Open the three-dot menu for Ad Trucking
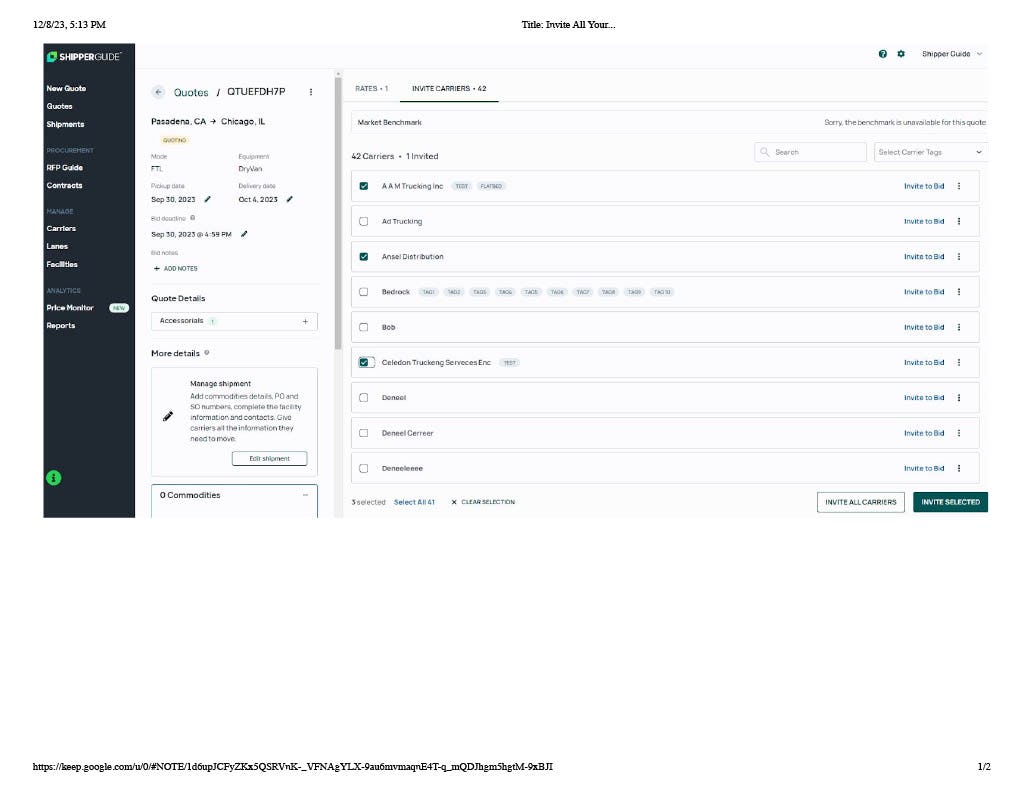 click(x=960, y=221)
